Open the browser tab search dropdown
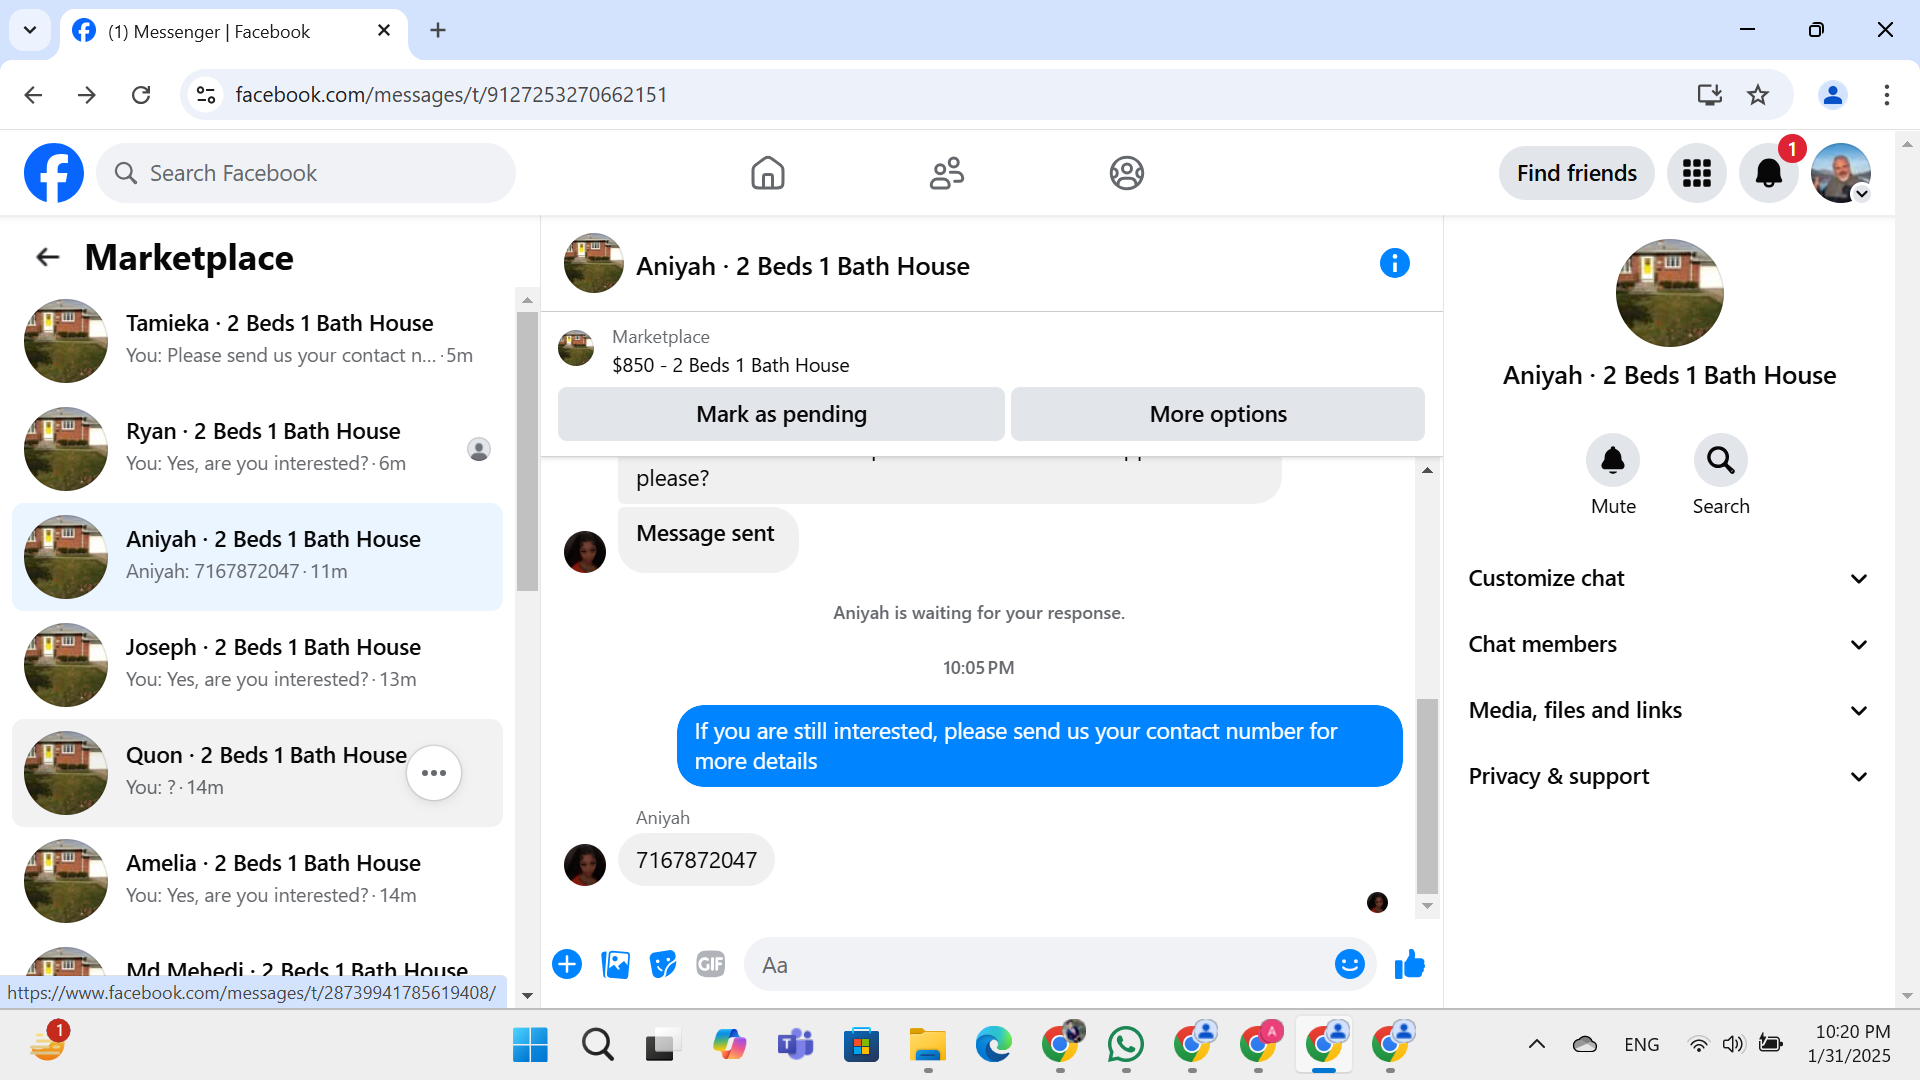Viewport: 1920px width, 1080px height. click(30, 30)
